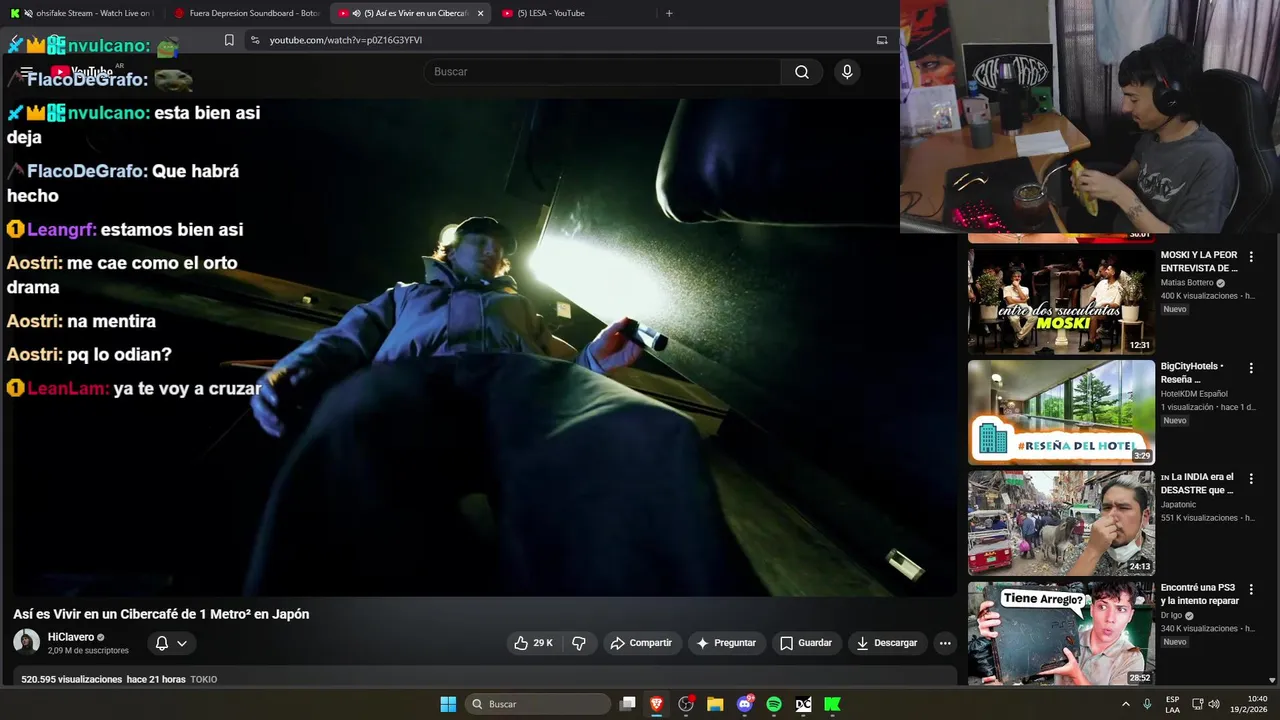Open ESP LAA language indicator in tray
Viewport: 1280px width, 720px height.
[1172, 704]
